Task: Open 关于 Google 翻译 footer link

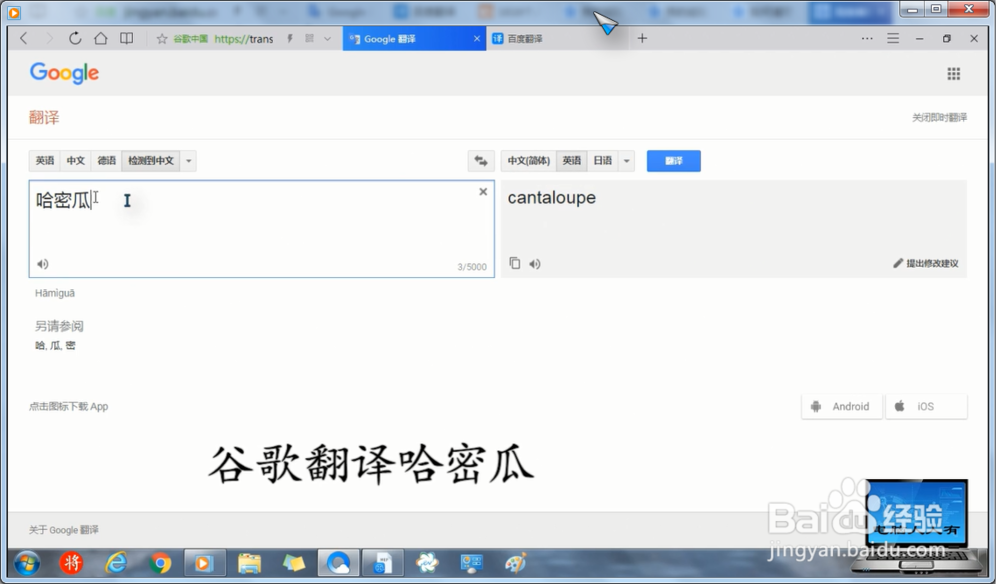Action: point(64,530)
